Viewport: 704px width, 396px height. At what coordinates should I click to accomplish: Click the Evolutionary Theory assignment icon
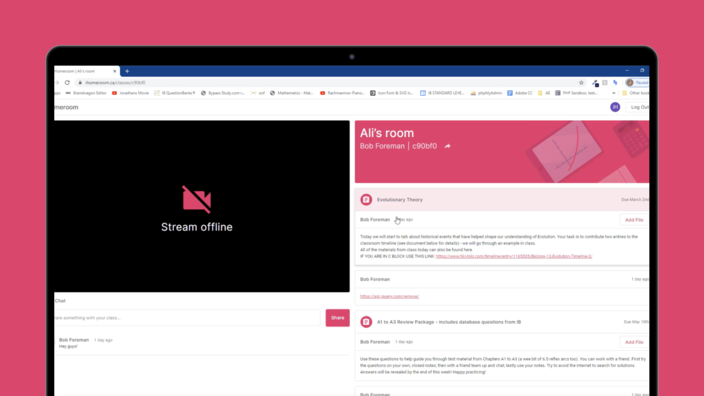(x=366, y=199)
